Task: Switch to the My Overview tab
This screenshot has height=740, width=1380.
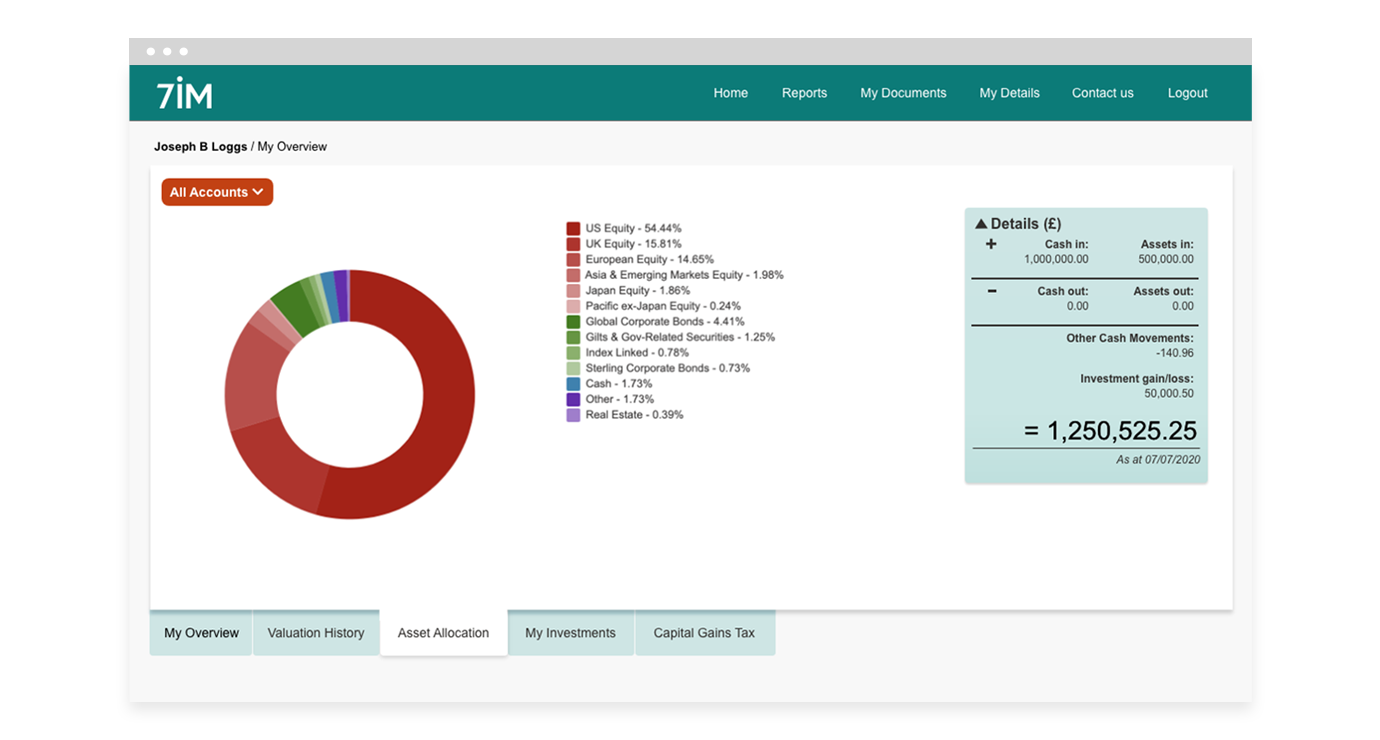Action: 201,633
